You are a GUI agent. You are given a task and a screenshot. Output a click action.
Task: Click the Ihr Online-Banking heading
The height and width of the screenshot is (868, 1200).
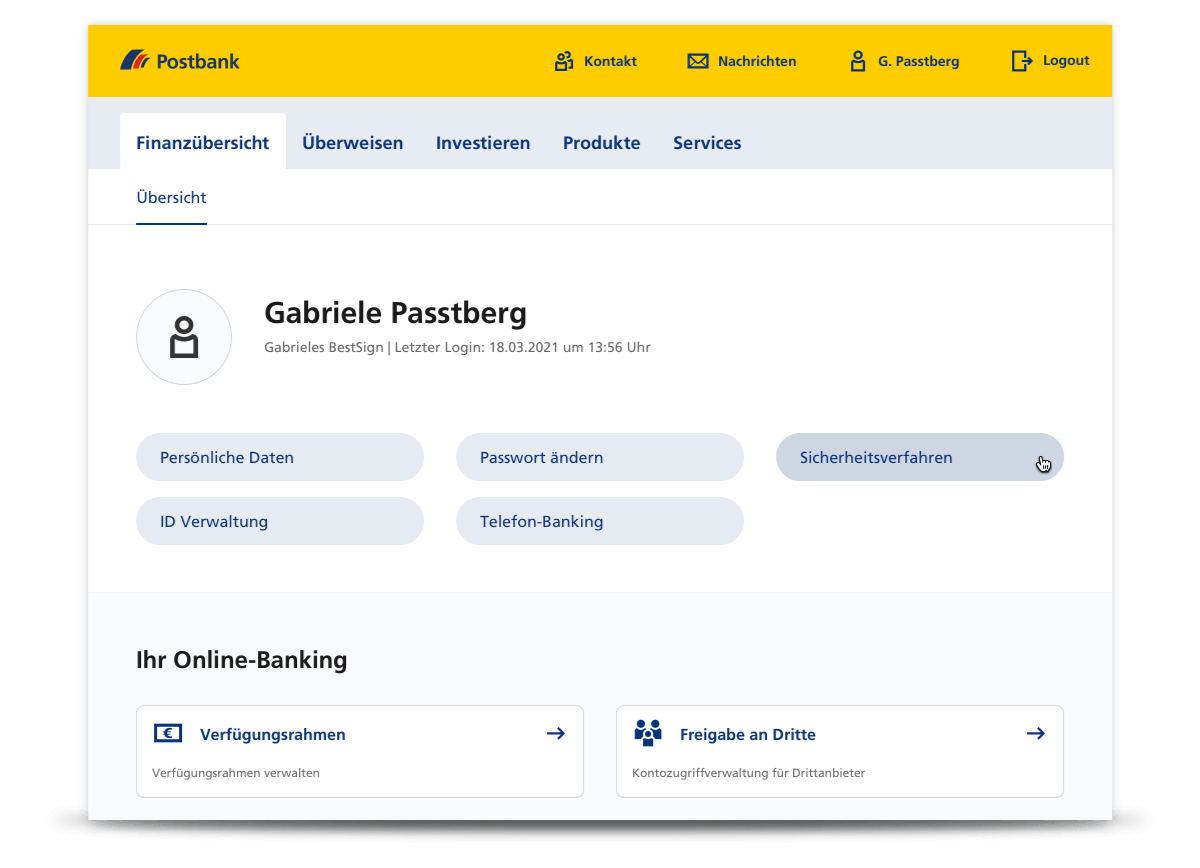(x=242, y=660)
